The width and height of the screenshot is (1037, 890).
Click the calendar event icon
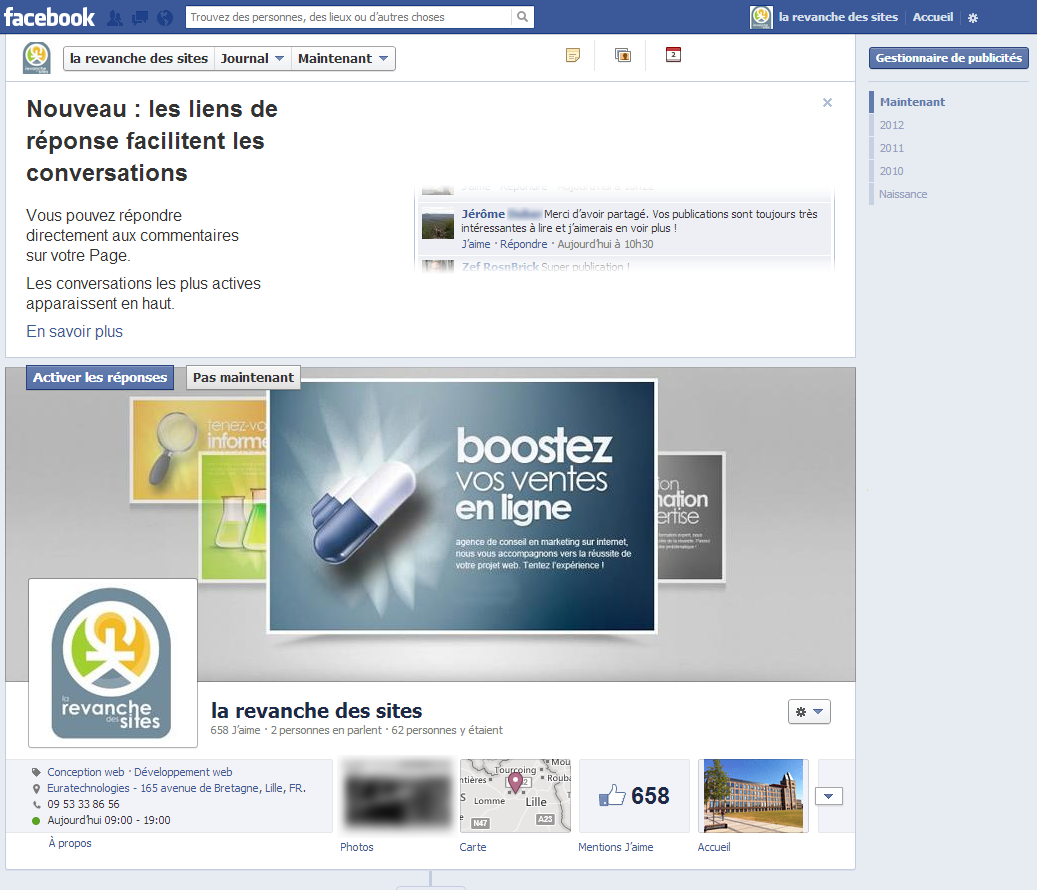click(673, 54)
